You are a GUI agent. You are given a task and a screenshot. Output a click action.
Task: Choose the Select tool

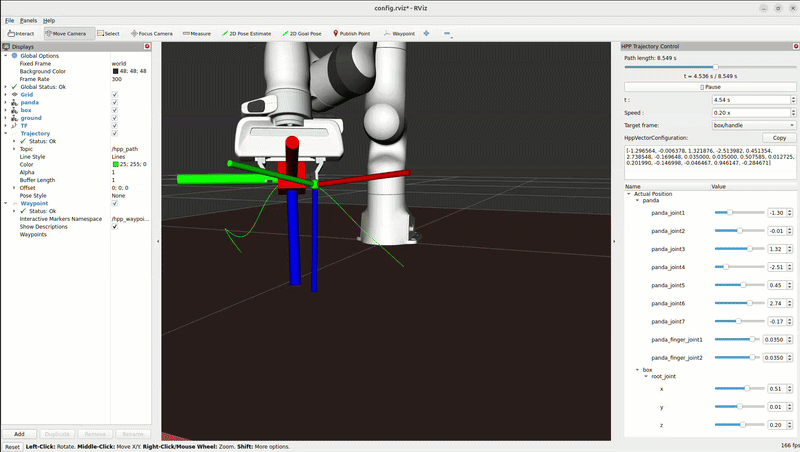click(x=108, y=34)
